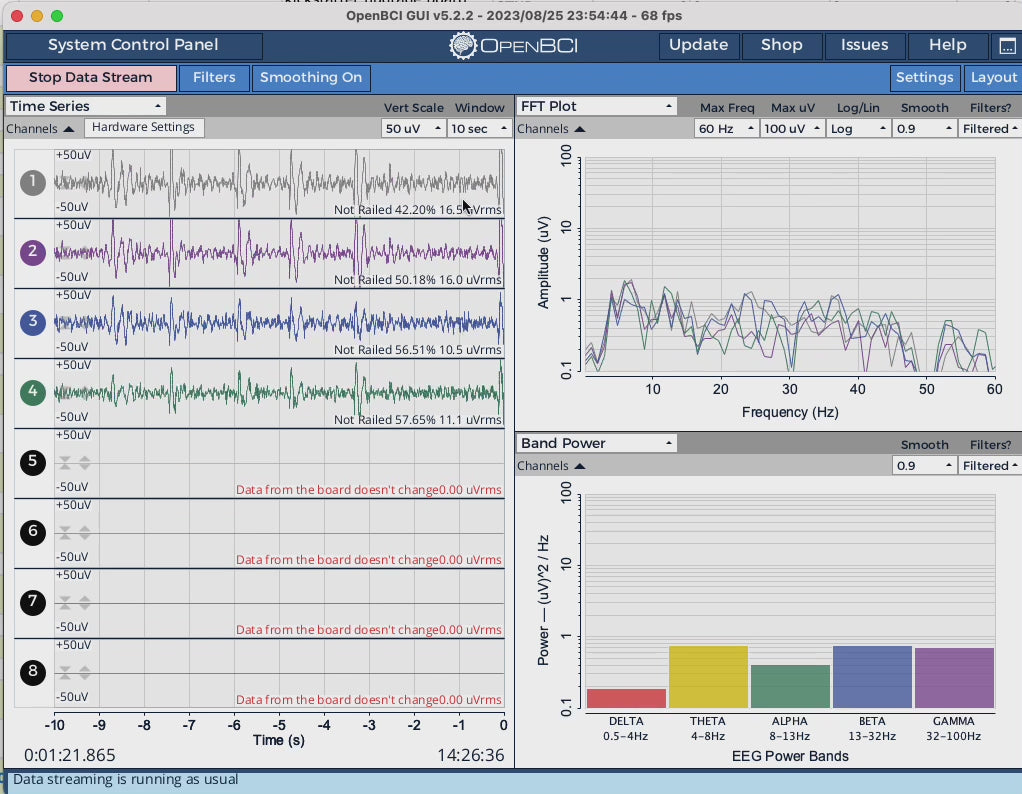Expand the Time Series widget selector
This screenshot has height=794, width=1022.
(x=86, y=106)
